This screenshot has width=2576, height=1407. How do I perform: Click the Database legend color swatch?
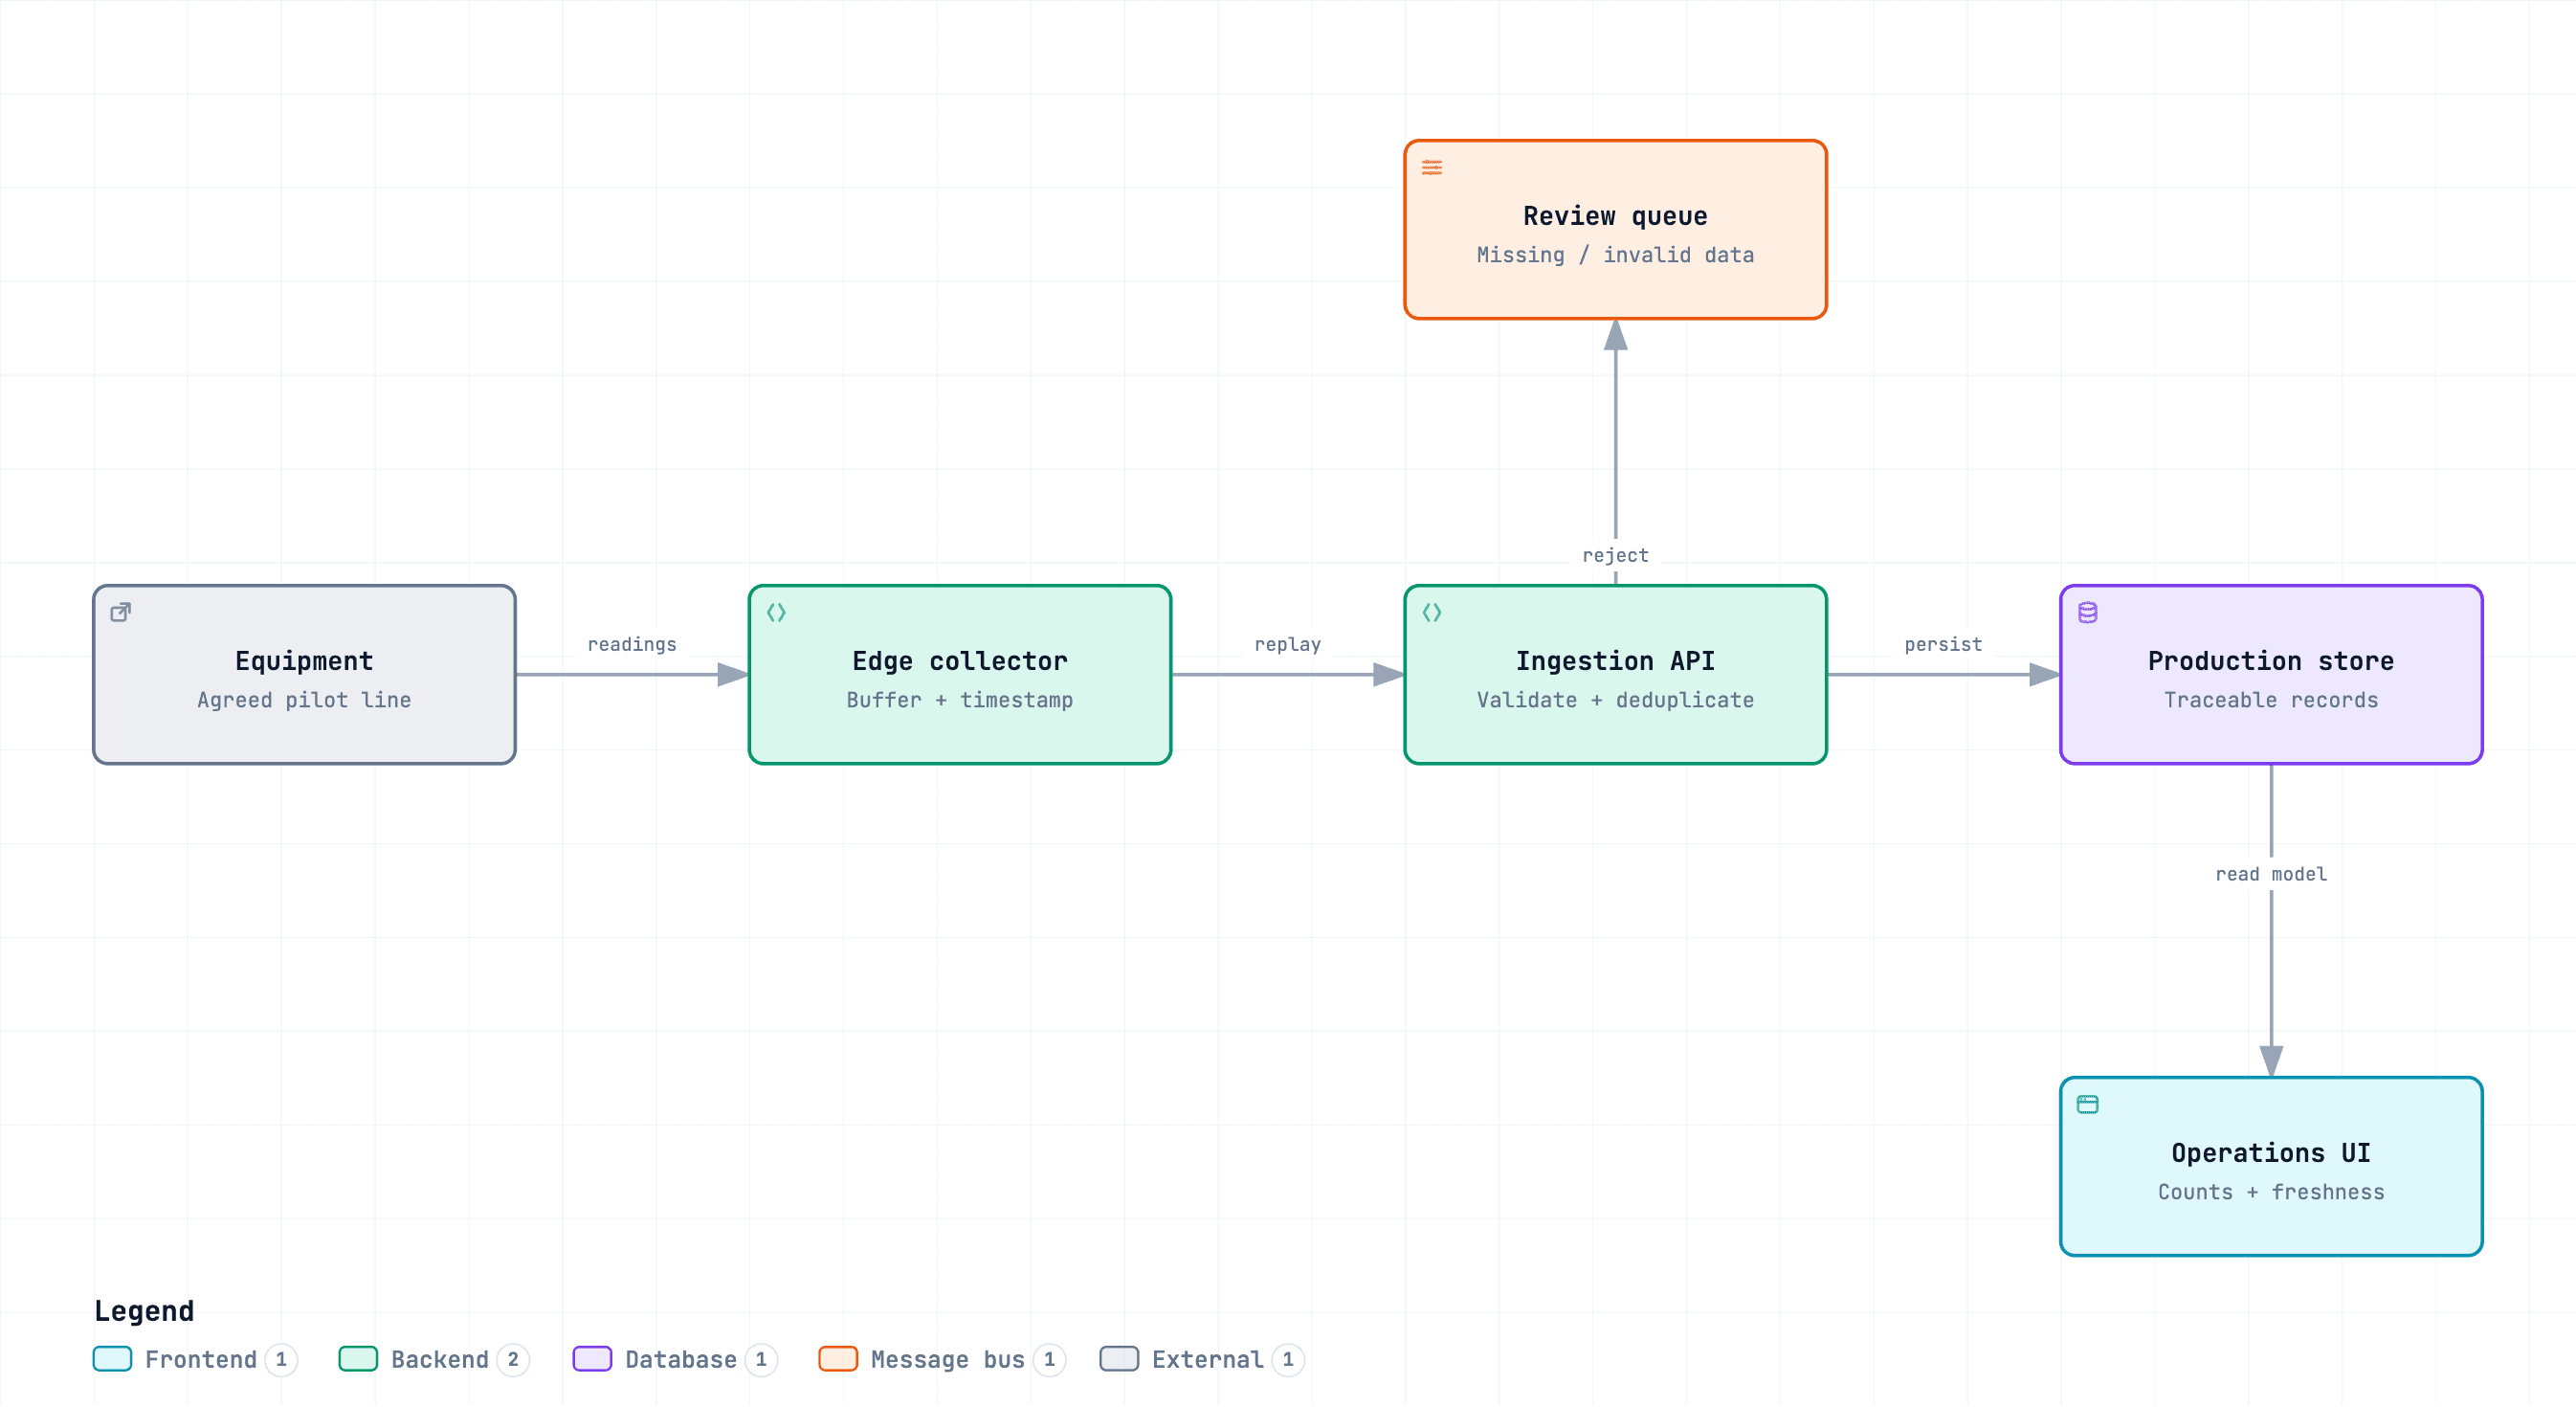592,1359
